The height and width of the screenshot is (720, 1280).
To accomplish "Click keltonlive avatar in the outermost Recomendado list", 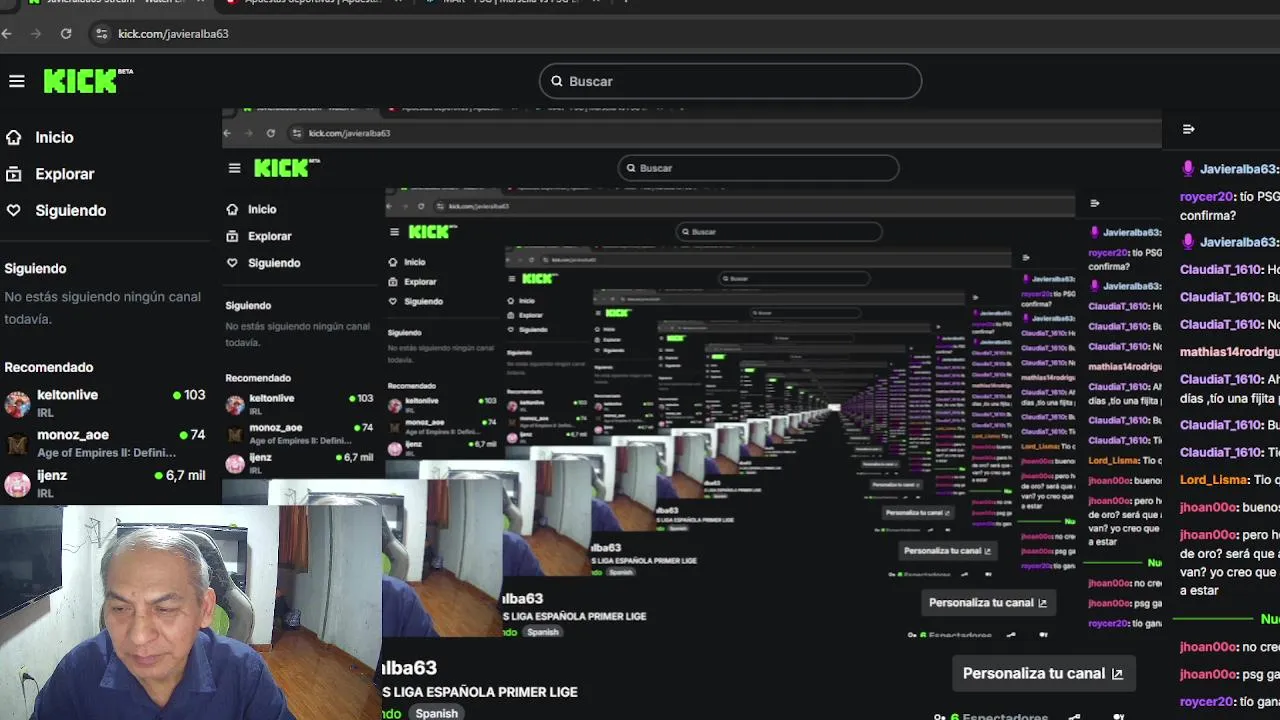I will click(x=17, y=404).
